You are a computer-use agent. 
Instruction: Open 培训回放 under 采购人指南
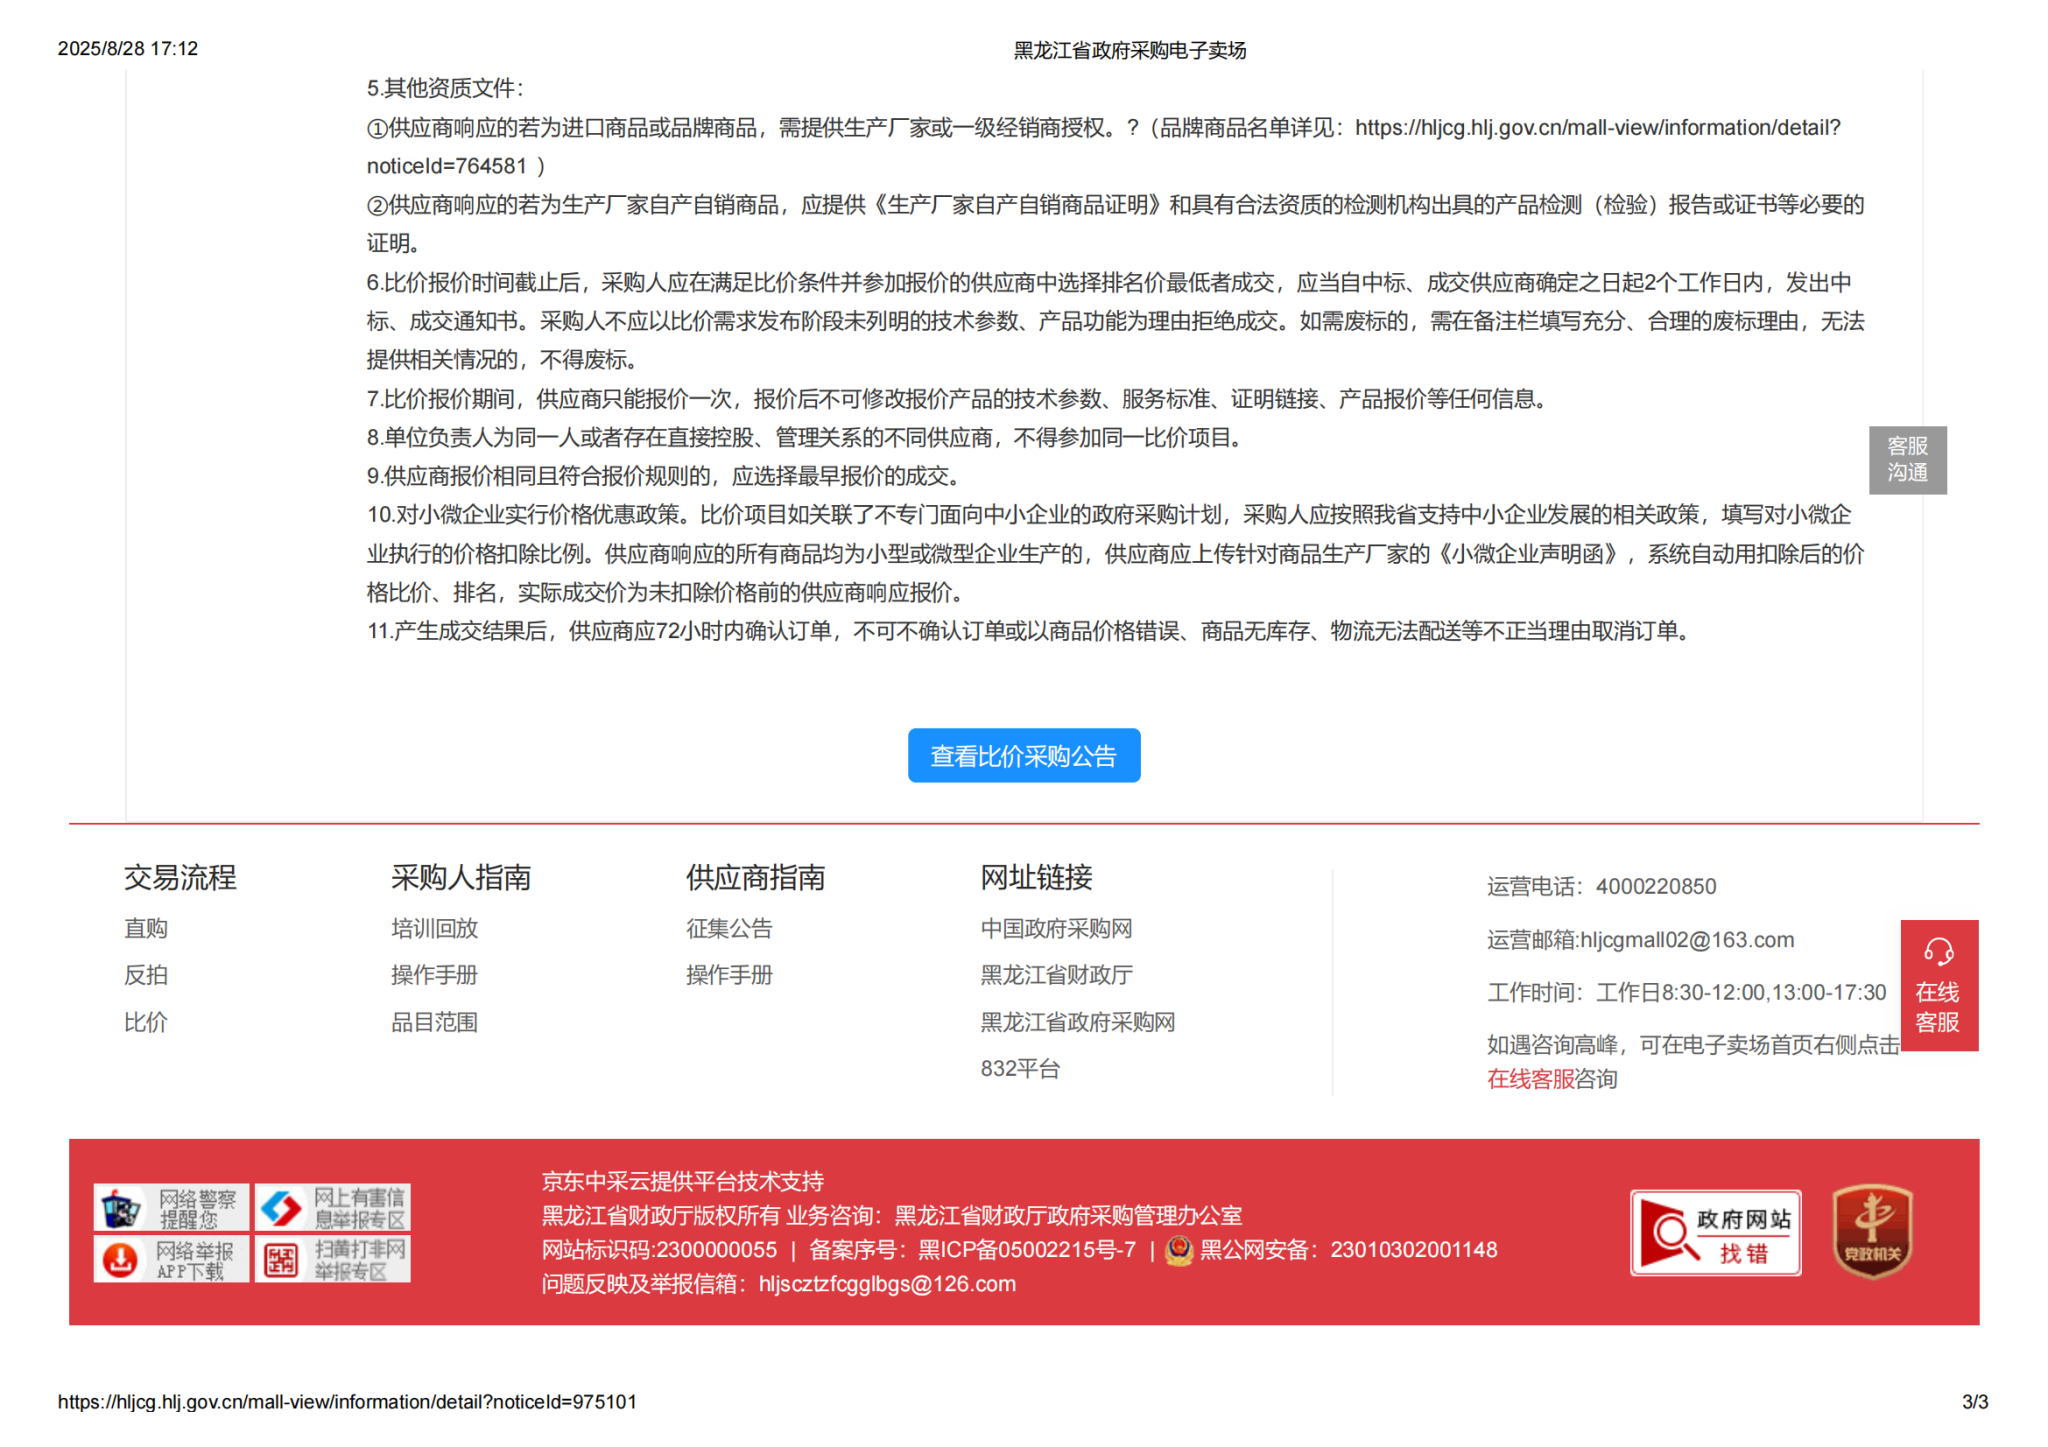tap(434, 928)
